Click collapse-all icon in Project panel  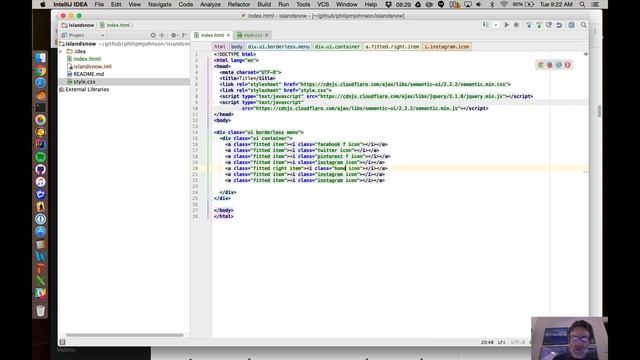coord(162,35)
